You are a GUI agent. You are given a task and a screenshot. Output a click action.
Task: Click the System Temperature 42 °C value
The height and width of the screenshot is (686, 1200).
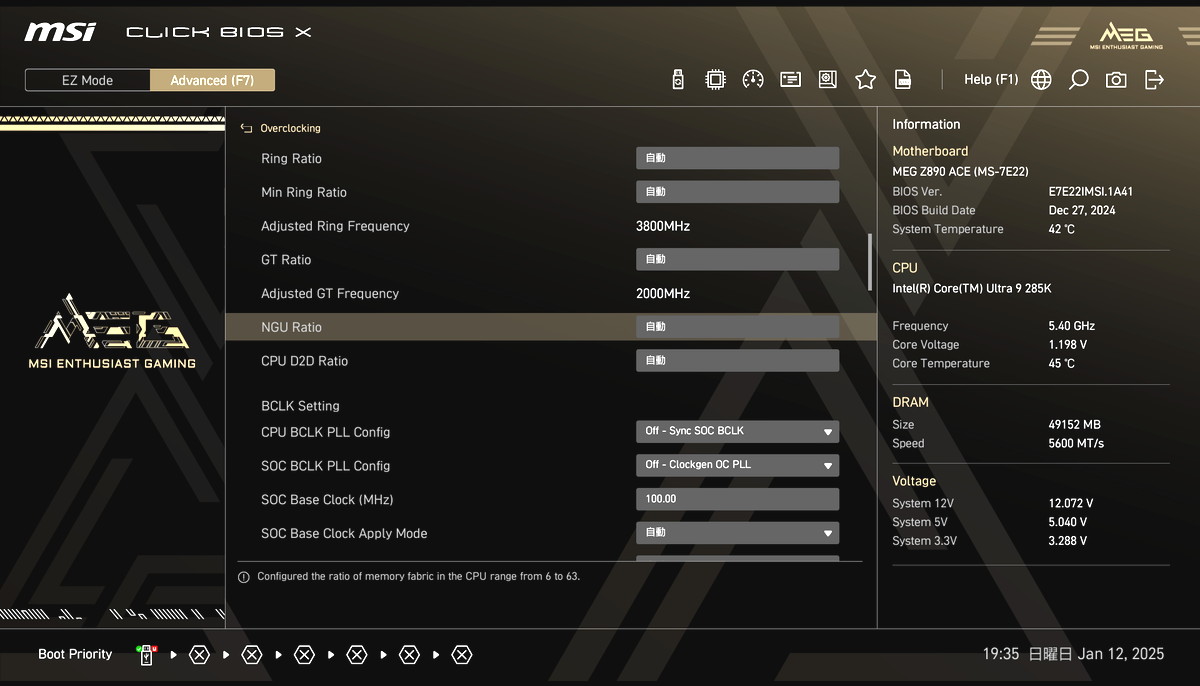tap(1062, 229)
